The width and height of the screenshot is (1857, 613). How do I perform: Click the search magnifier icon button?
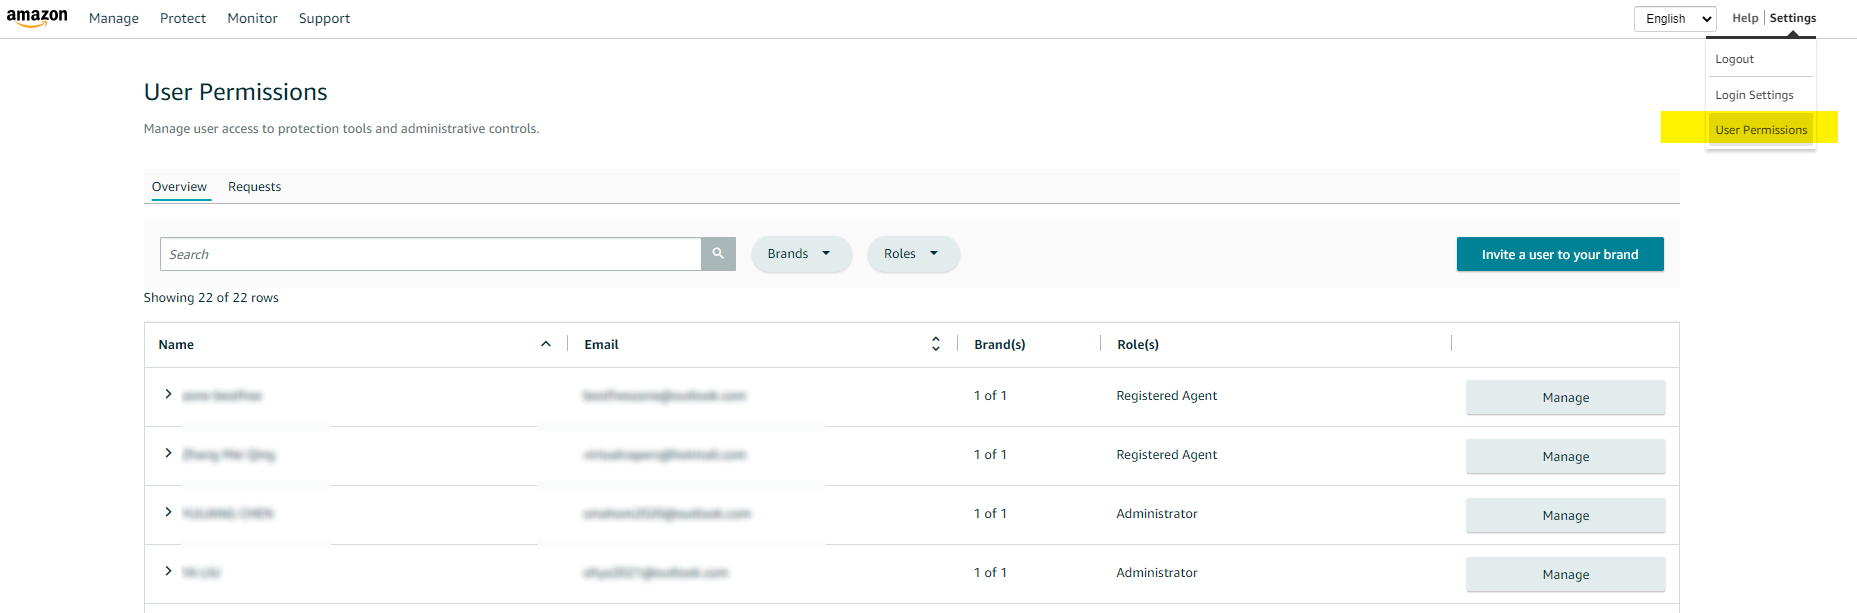(718, 254)
